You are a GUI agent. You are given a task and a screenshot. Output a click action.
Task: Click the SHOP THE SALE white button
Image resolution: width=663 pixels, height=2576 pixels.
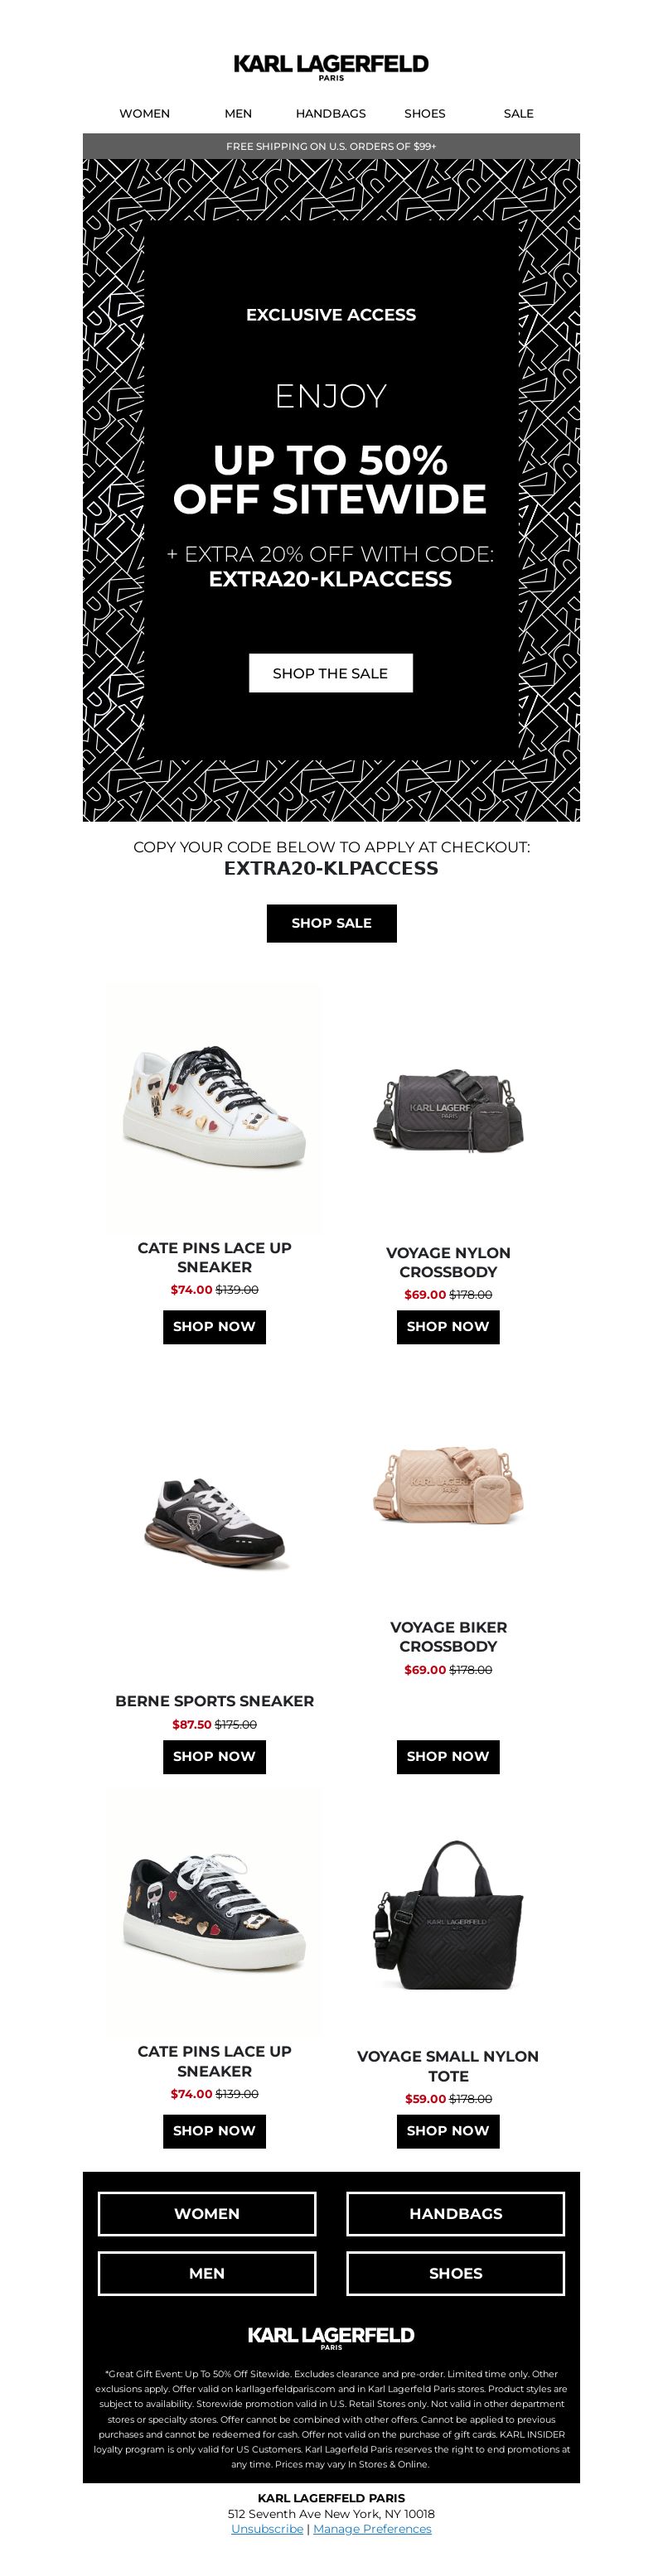(331, 673)
